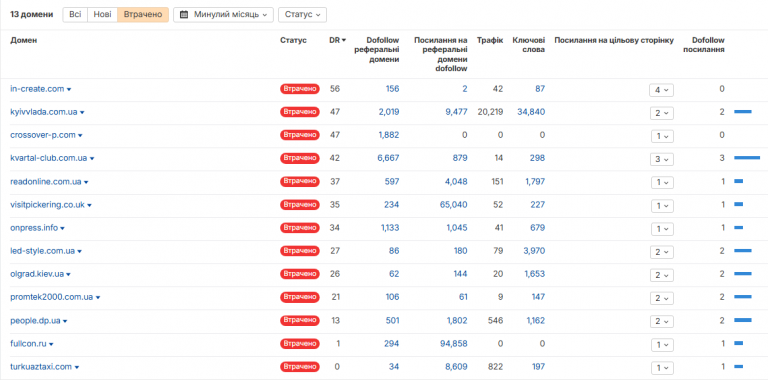Expand the caret next to readonline.com.ua
This screenshot has height=380, width=768.
[86, 183]
